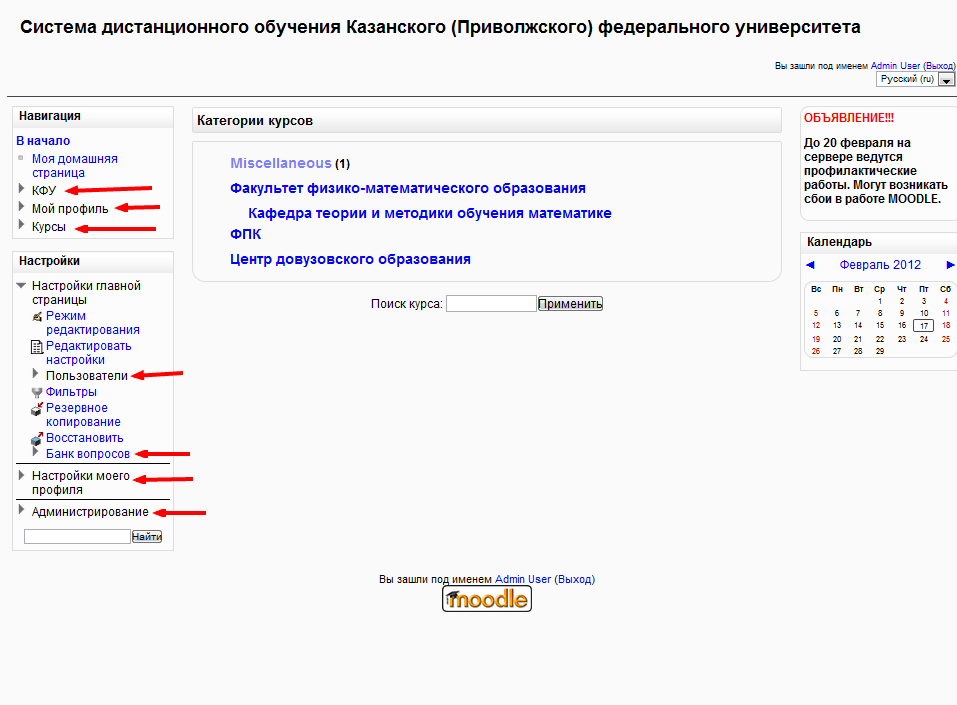Expand Настройки моего профиля section

pyautogui.click(x=21, y=474)
